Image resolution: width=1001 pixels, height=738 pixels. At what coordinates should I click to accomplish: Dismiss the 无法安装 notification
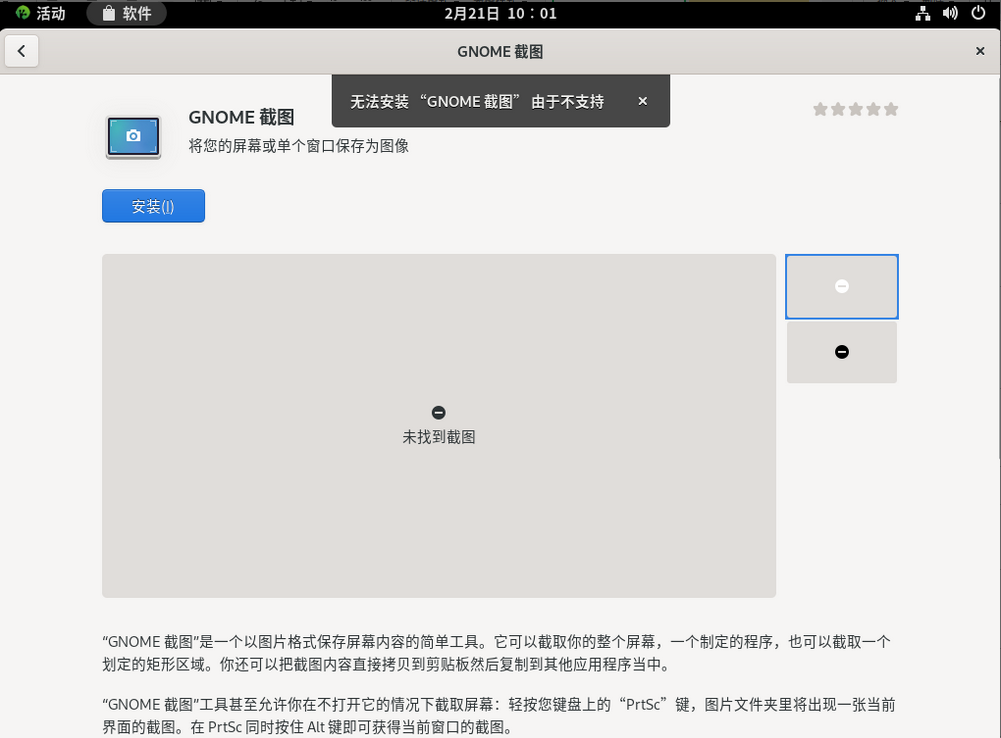(642, 101)
